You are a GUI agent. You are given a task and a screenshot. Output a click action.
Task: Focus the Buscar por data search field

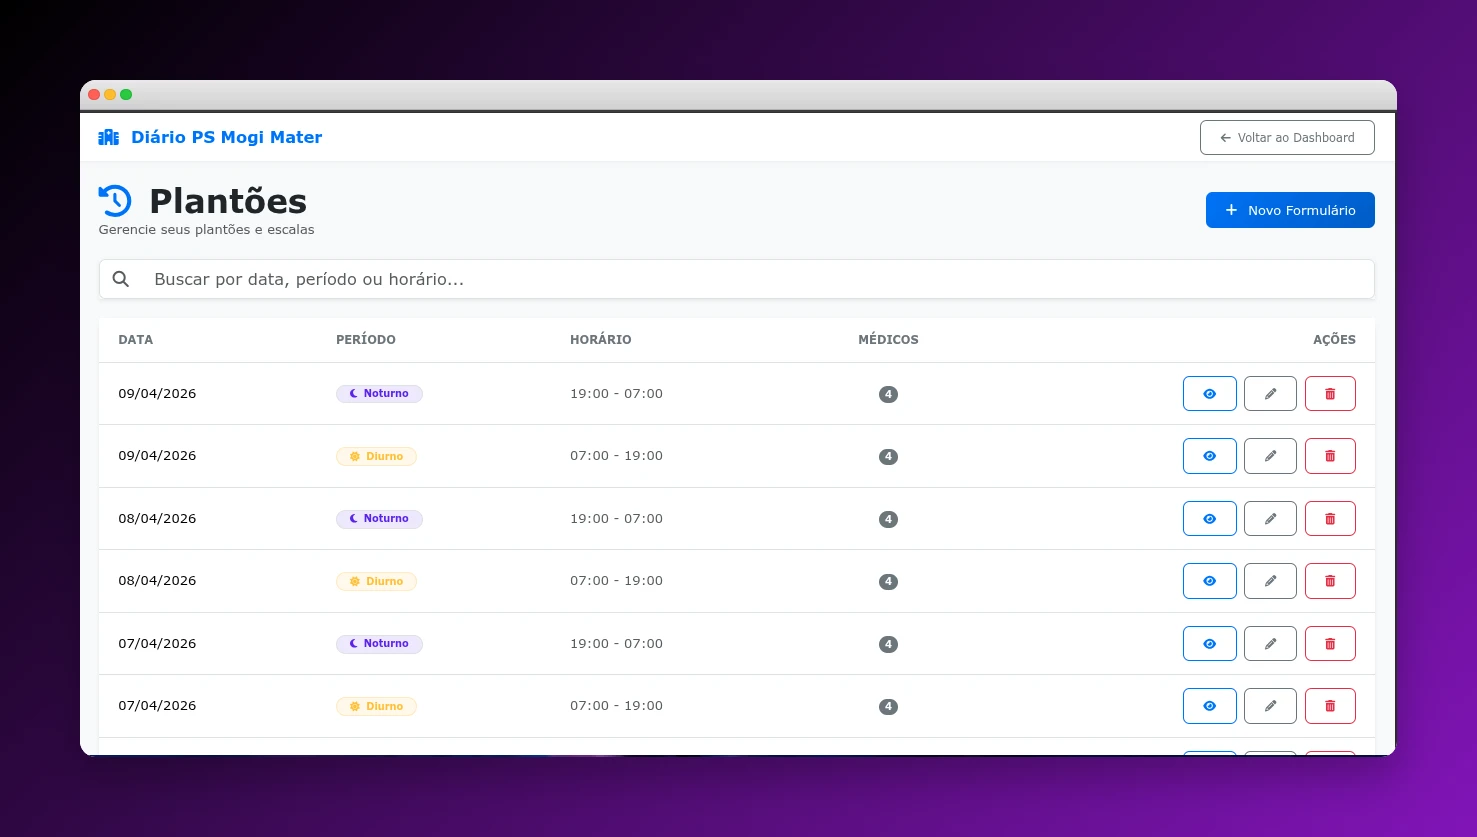pyautogui.click(x=737, y=279)
